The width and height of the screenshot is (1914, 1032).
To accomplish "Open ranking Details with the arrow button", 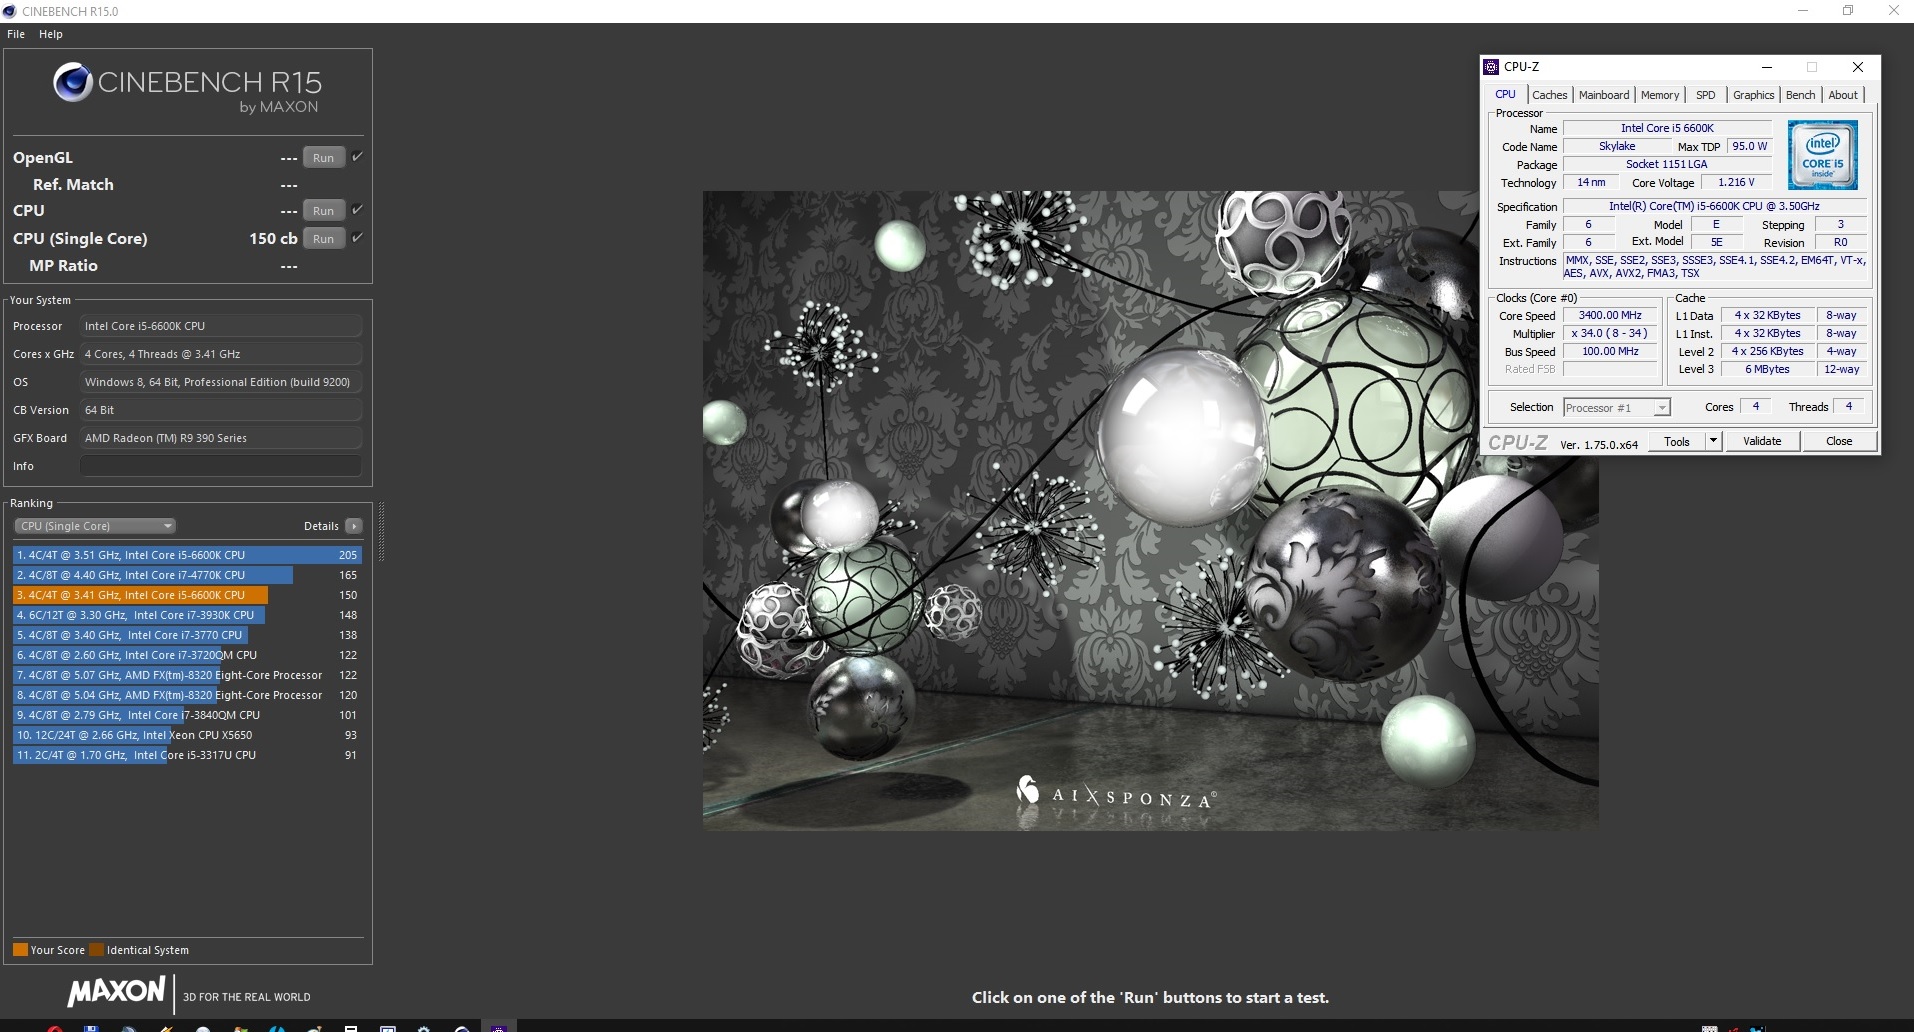I will (353, 526).
